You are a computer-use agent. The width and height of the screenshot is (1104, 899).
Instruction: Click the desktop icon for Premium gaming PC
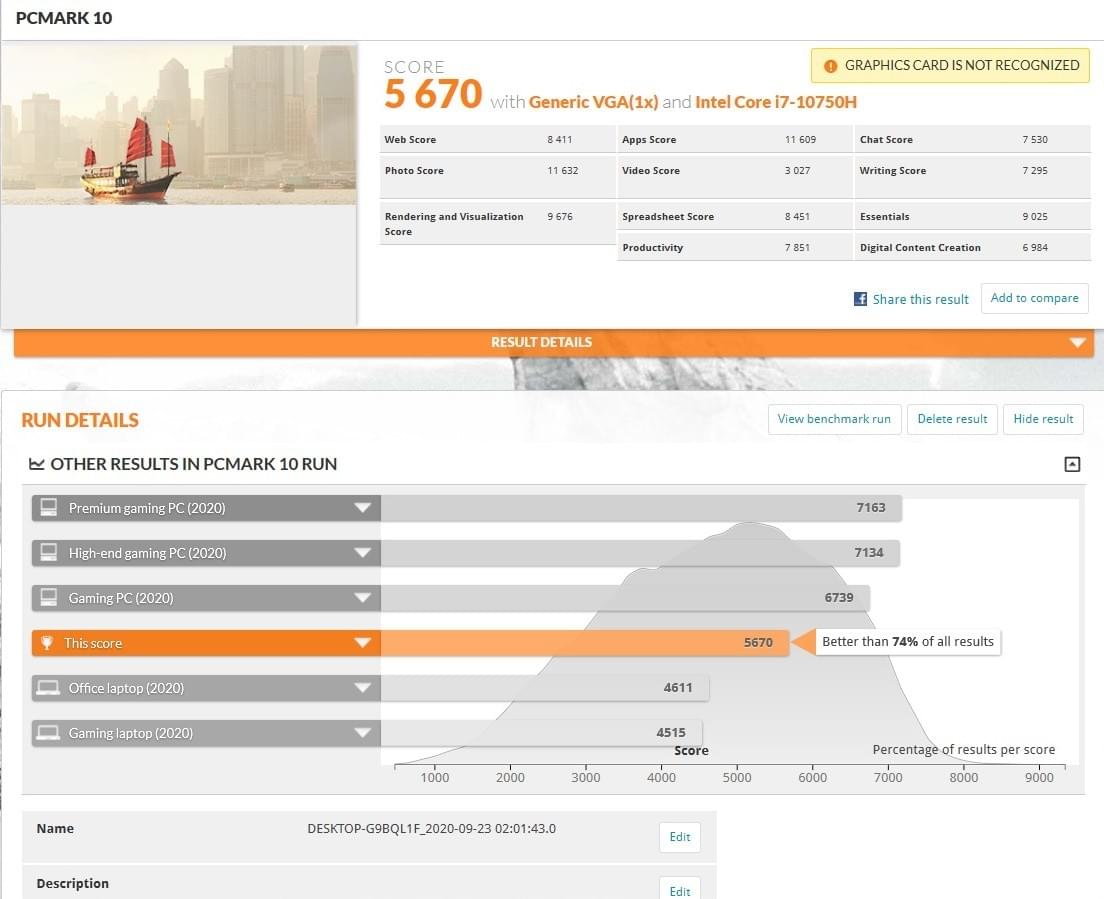(49, 508)
